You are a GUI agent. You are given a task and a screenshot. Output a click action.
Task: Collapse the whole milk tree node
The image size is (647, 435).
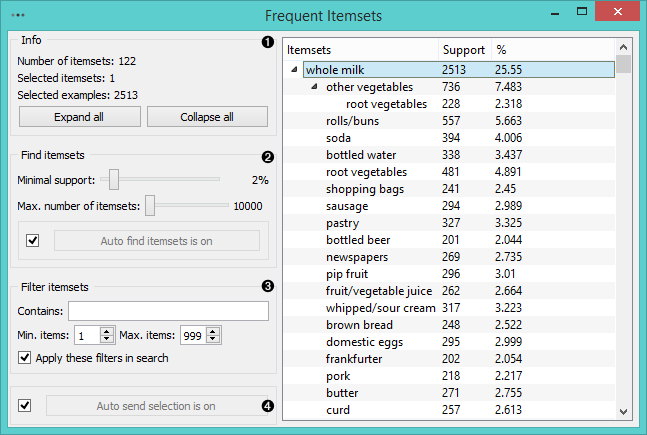pos(294,69)
